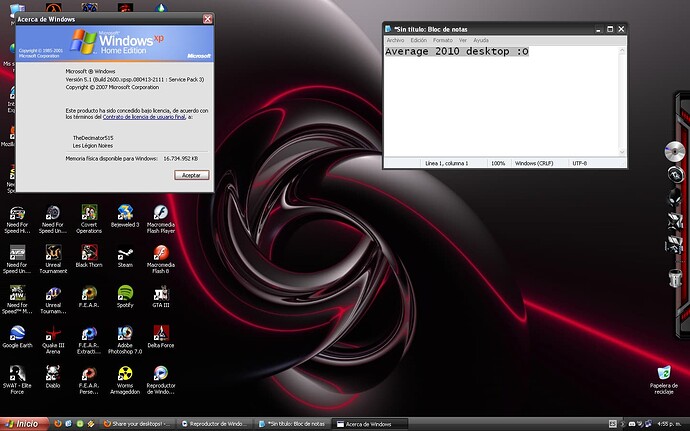690x431 pixels.
Task: Open the Papelera de reciclaje icon
Action: coord(663,374)
